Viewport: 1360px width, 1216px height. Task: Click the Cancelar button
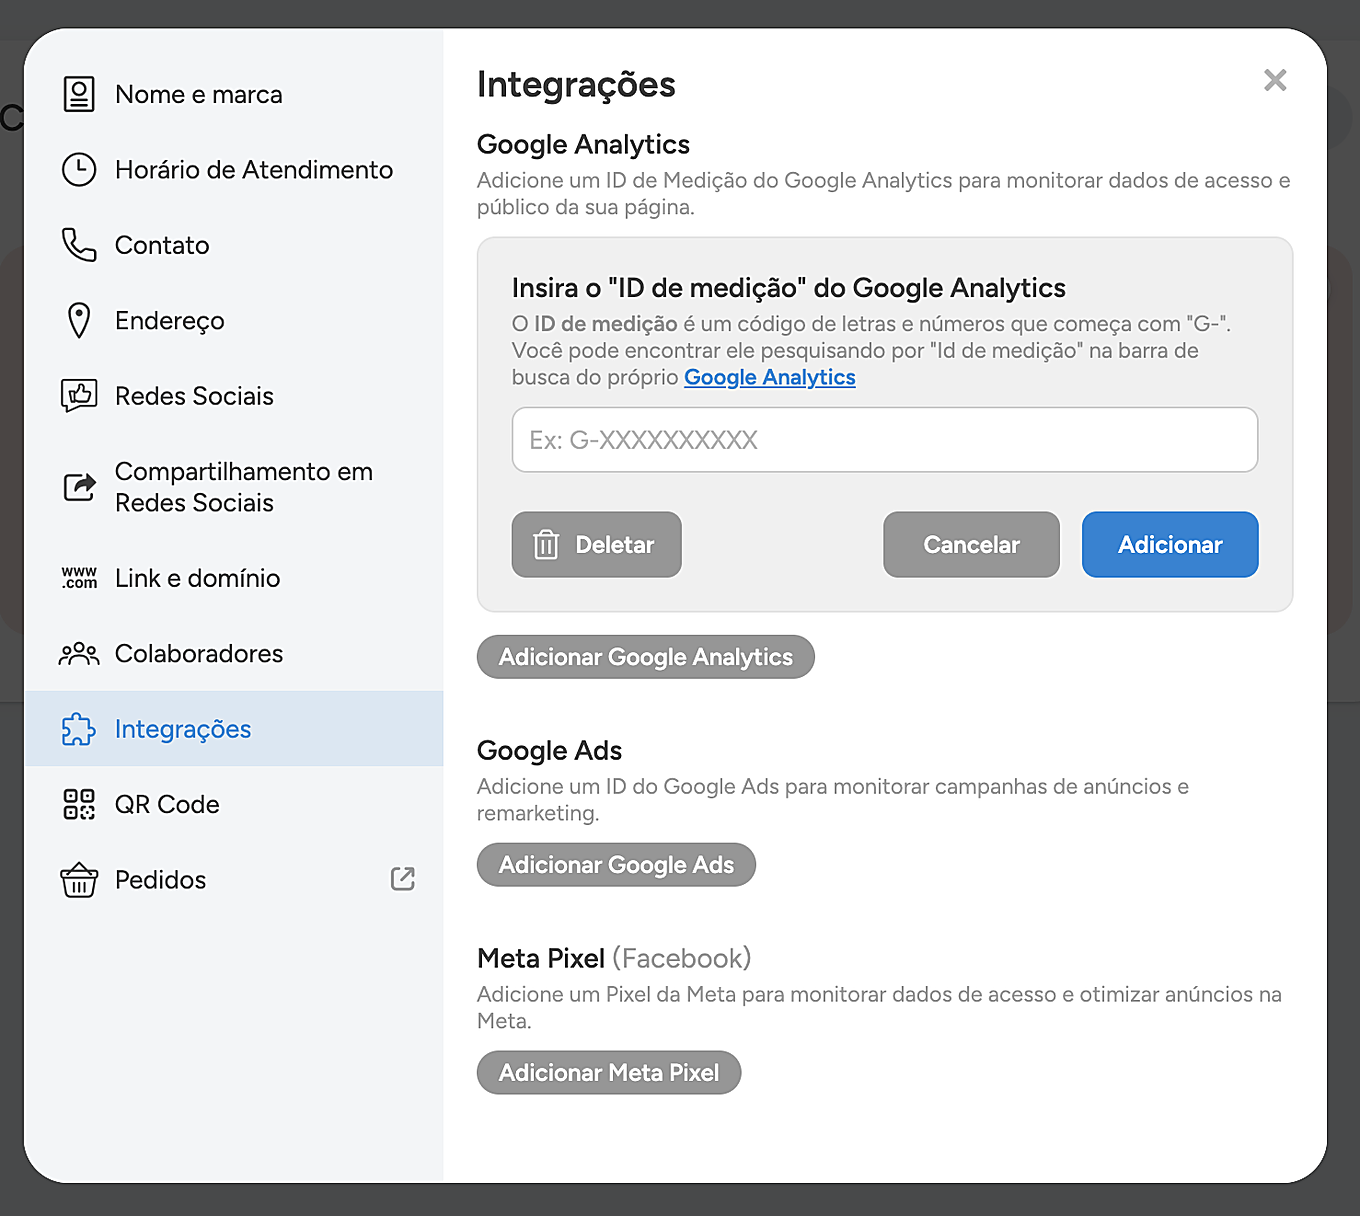point(971,545)
